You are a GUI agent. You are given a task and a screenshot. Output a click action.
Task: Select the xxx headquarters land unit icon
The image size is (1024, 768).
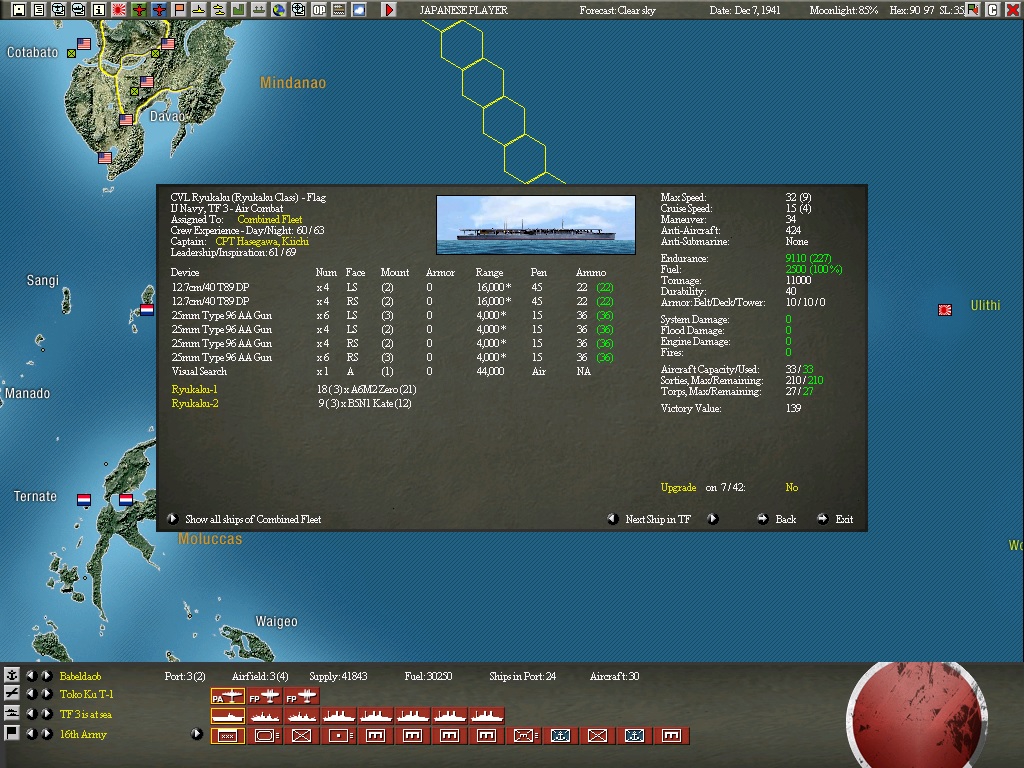[227, 736]
